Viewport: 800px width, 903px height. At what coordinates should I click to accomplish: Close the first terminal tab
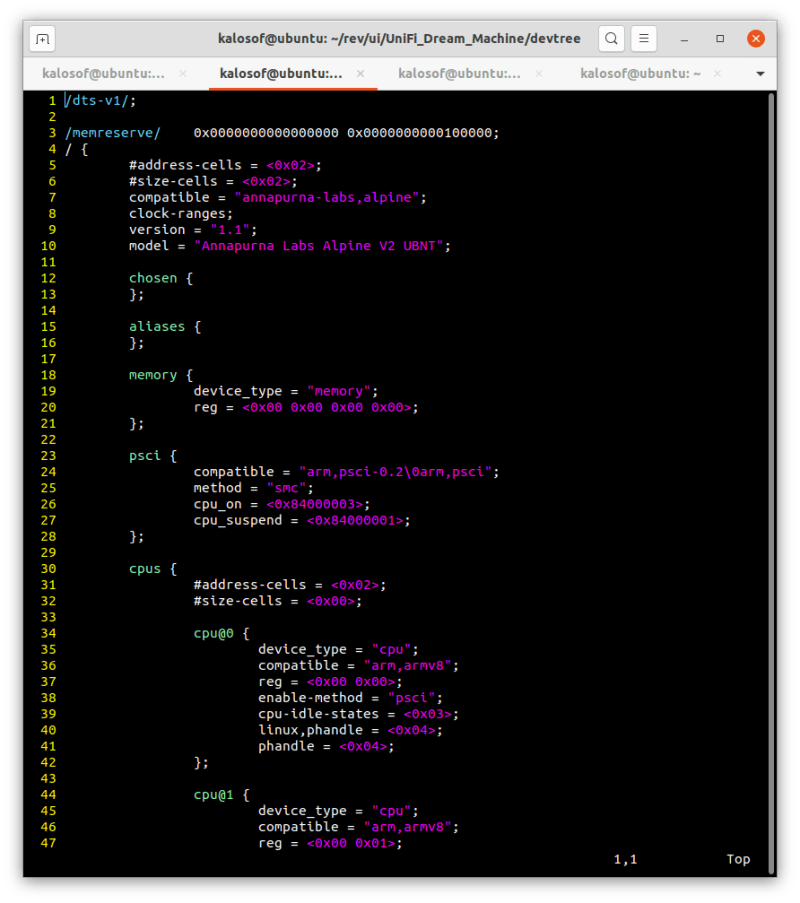point(183,73)
